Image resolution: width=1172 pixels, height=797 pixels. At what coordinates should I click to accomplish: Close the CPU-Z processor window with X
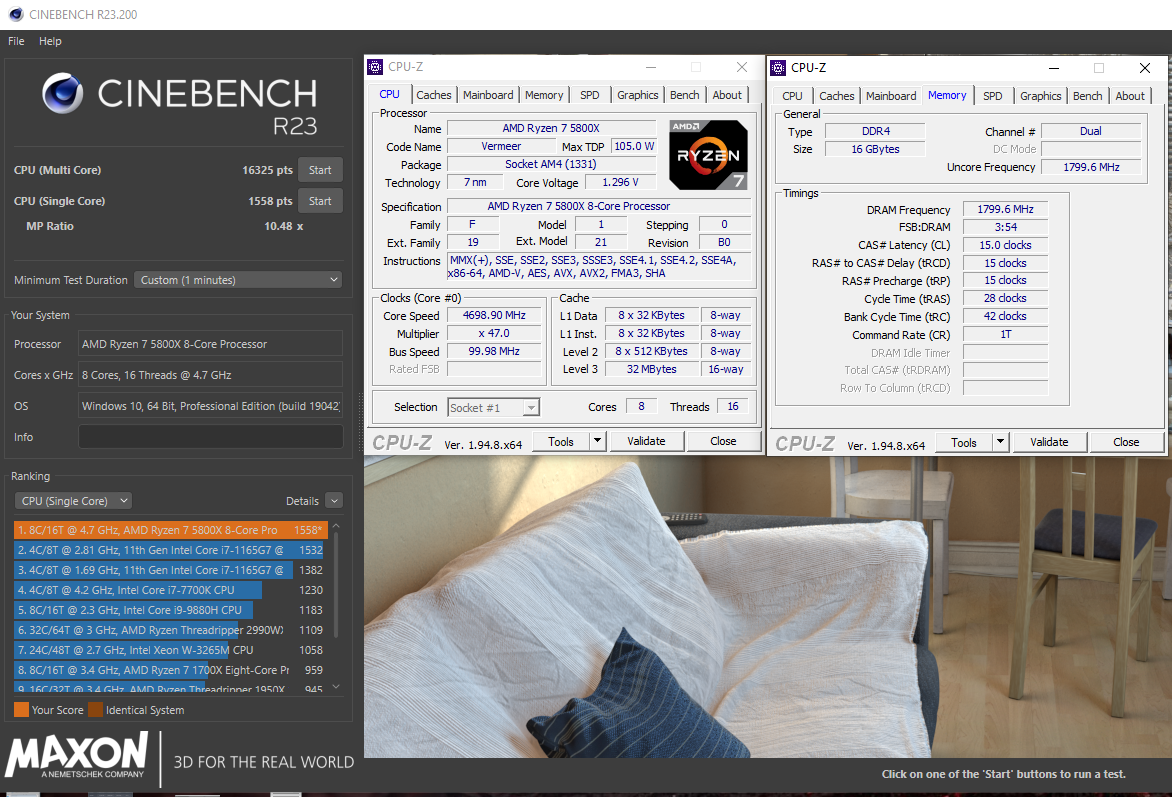[741, 67]
